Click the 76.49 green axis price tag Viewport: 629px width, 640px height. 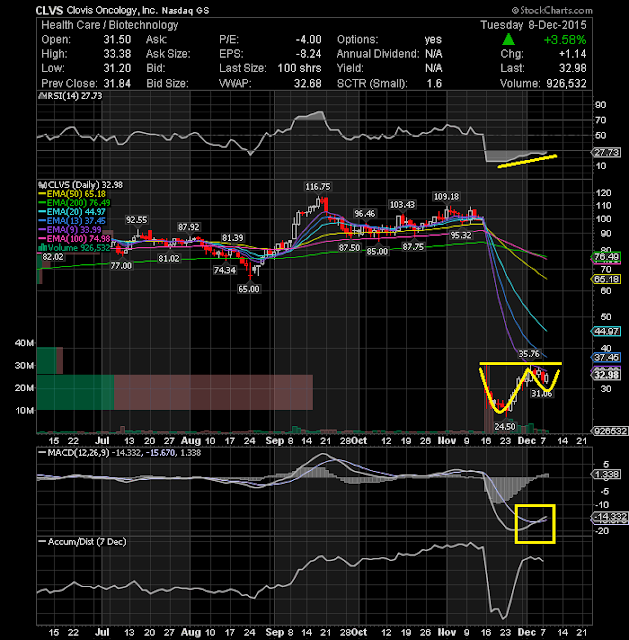606,257
